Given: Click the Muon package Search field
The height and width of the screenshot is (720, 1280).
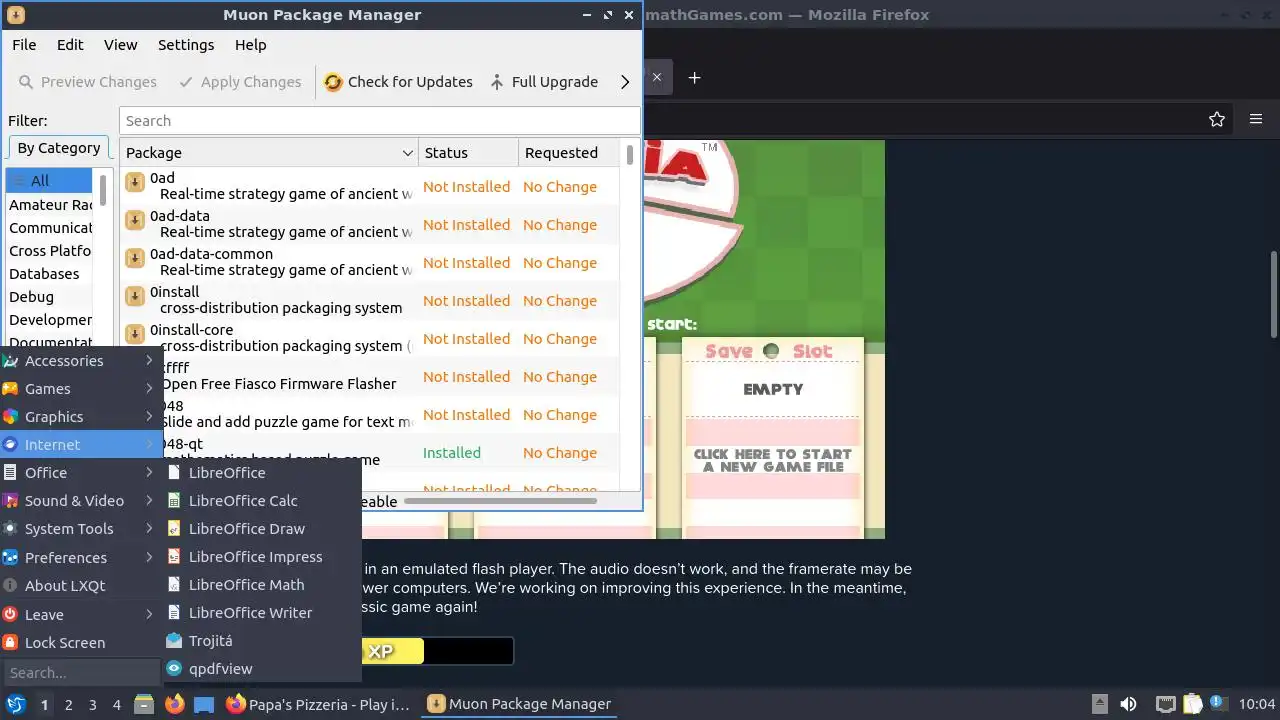Looking at the screenshot, I should pyautogui.click(x=379, y=121).
